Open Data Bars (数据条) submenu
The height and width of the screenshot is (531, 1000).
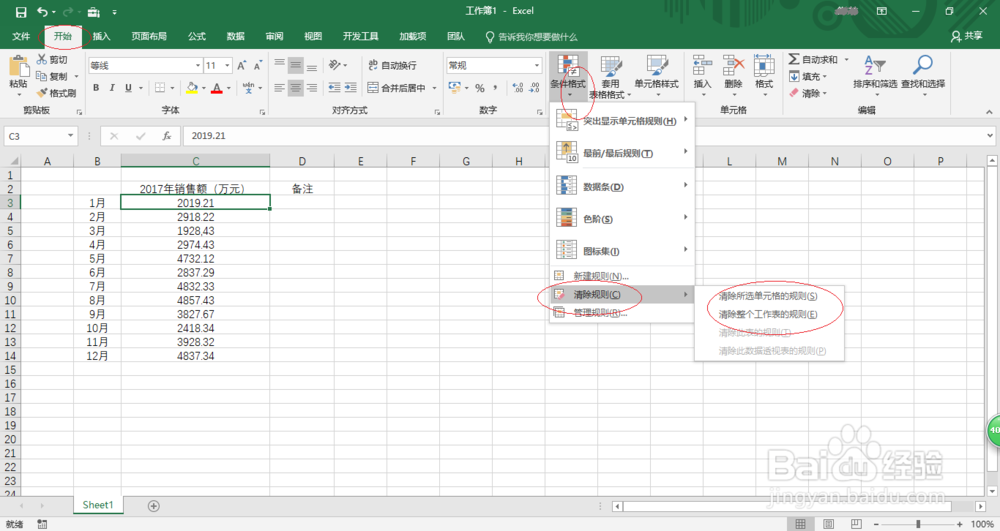[x=622, y=187]
